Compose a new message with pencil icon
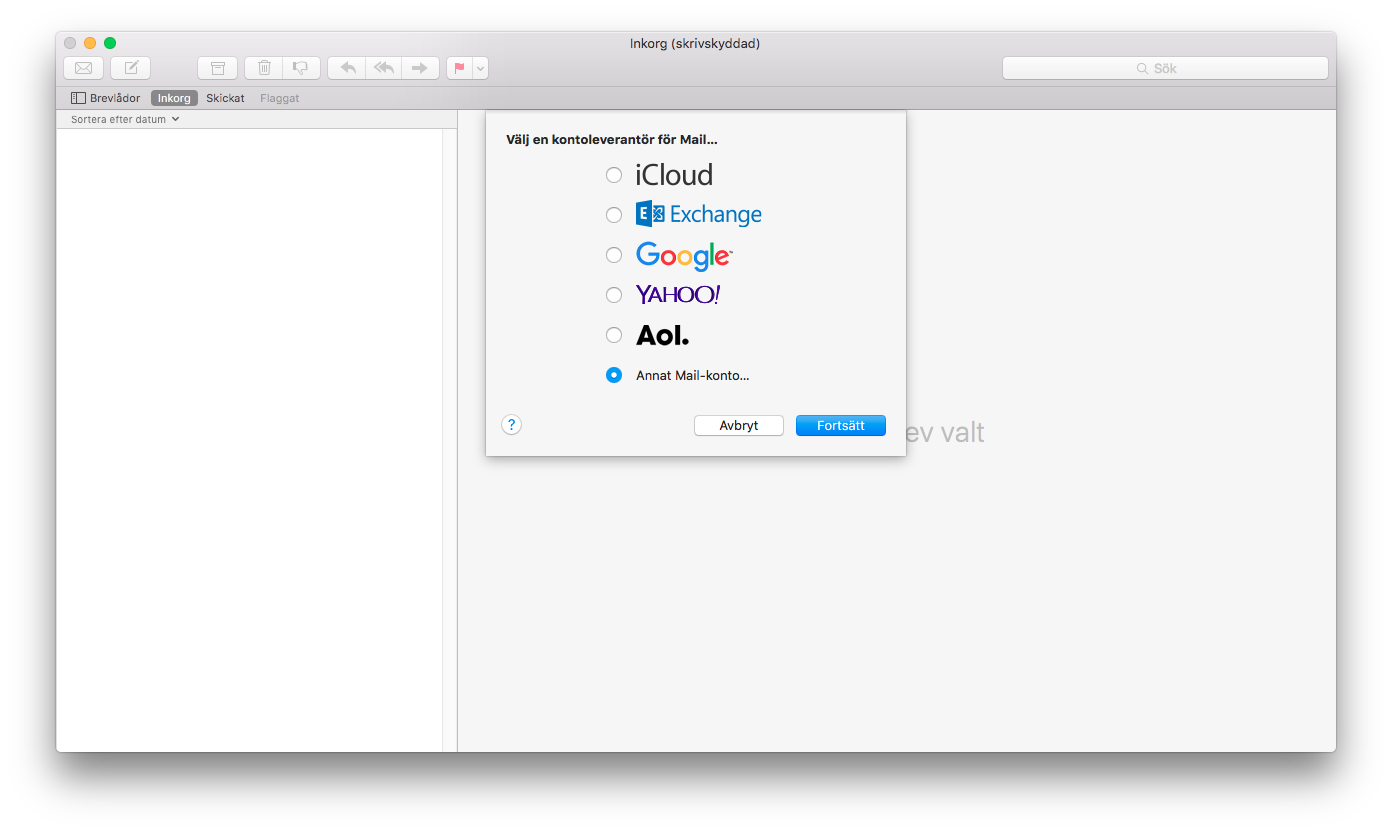Screen dimensions: 1392x832 point(131,68)
